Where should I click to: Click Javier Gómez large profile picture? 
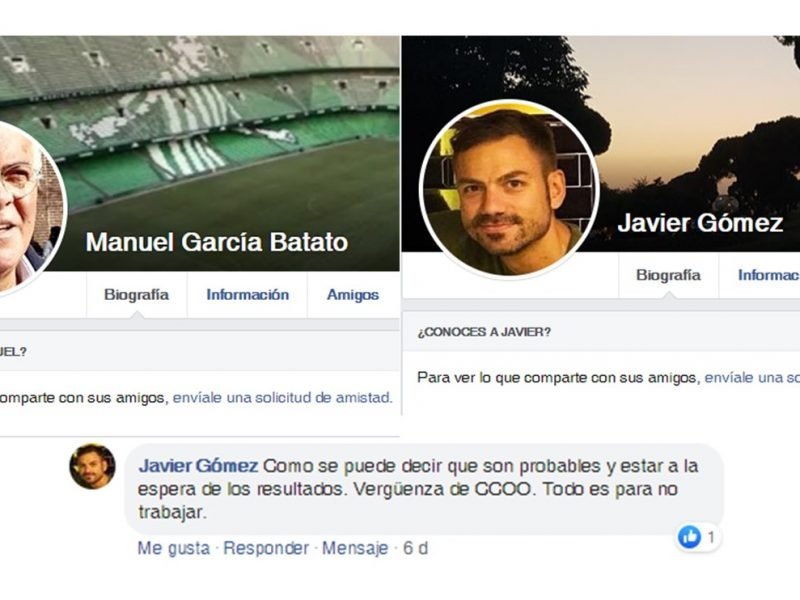pos(509,189)
